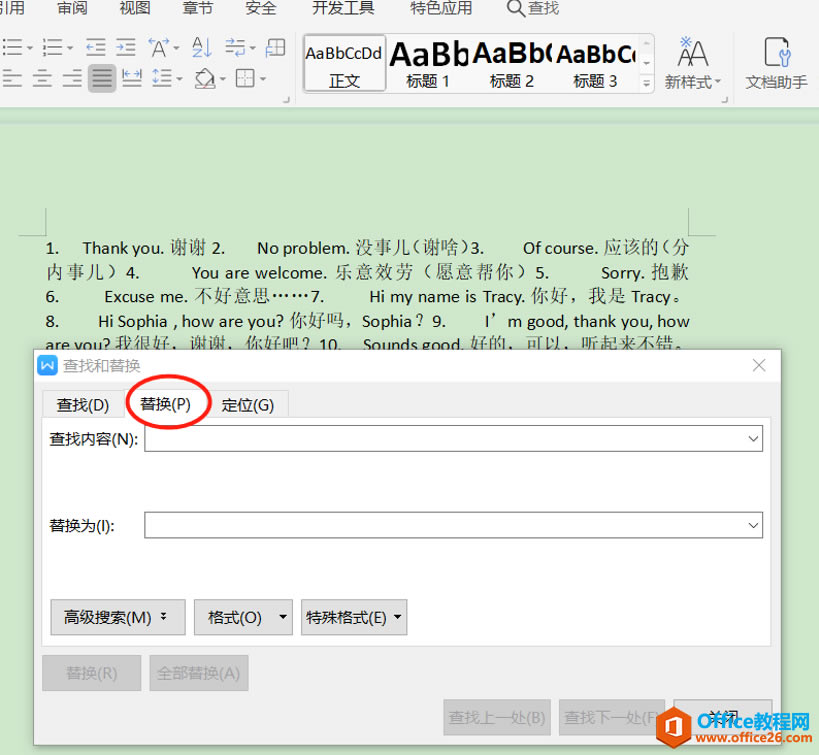The image size is (819, 755).
Task: Open the 视图 ribbon tab
Action: [135, 8]
